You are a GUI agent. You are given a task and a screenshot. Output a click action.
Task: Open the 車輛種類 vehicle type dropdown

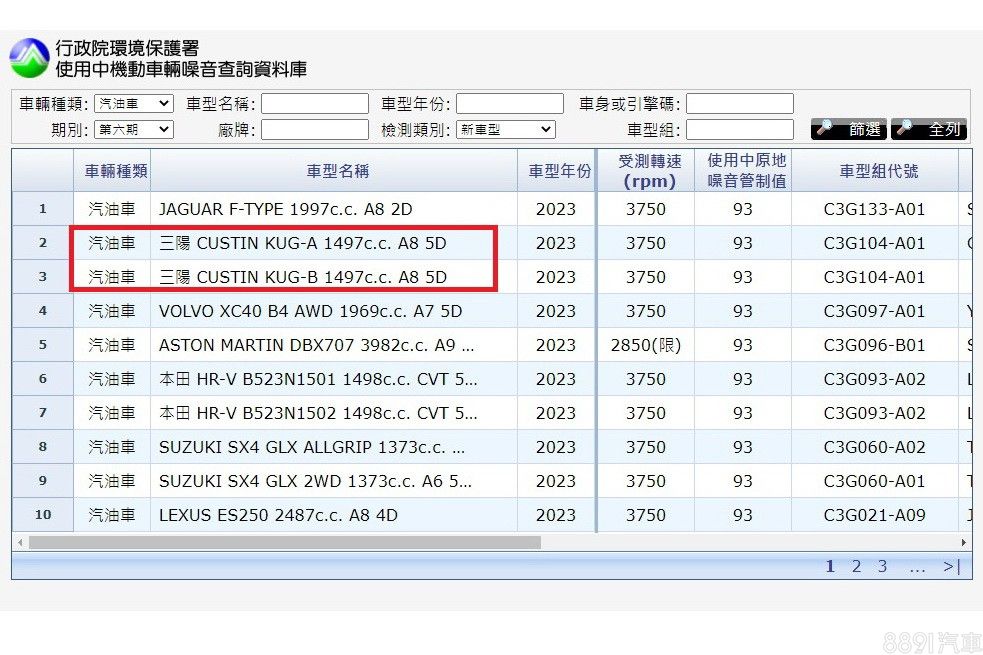tap(134, 104)
